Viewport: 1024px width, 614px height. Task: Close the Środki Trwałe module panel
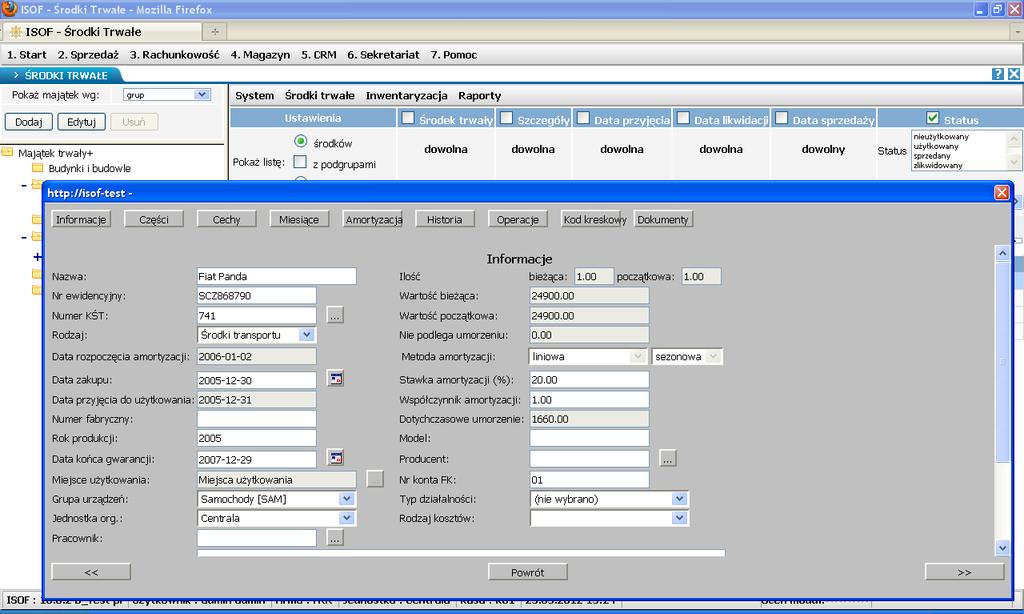click(x=1014, y=74)
